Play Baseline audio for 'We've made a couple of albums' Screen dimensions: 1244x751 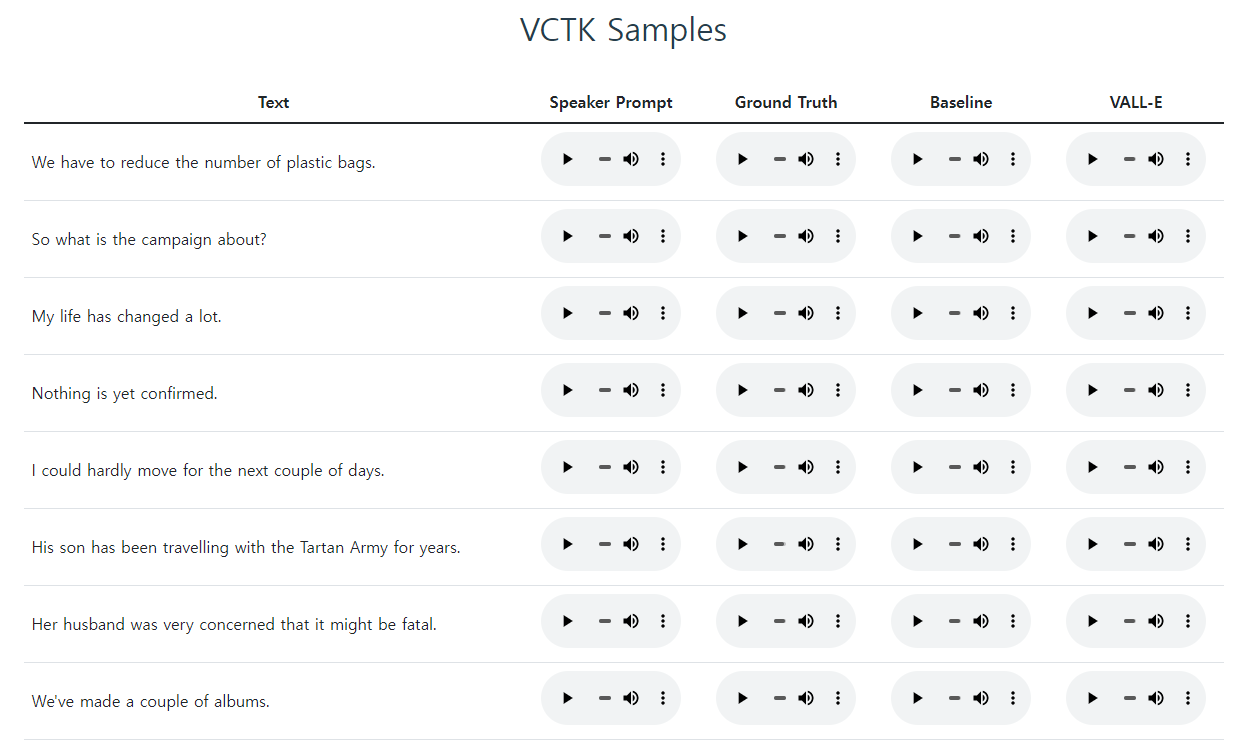pyautogui.click(x=917, y=698)
